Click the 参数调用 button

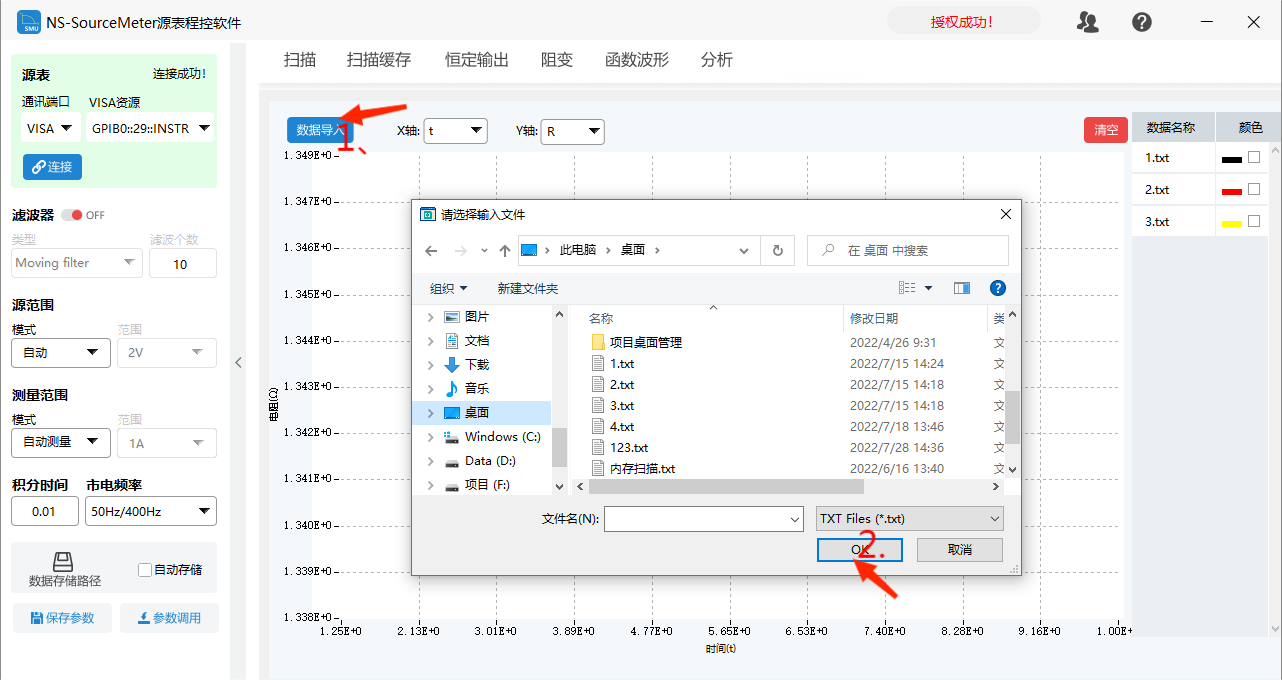169,618
